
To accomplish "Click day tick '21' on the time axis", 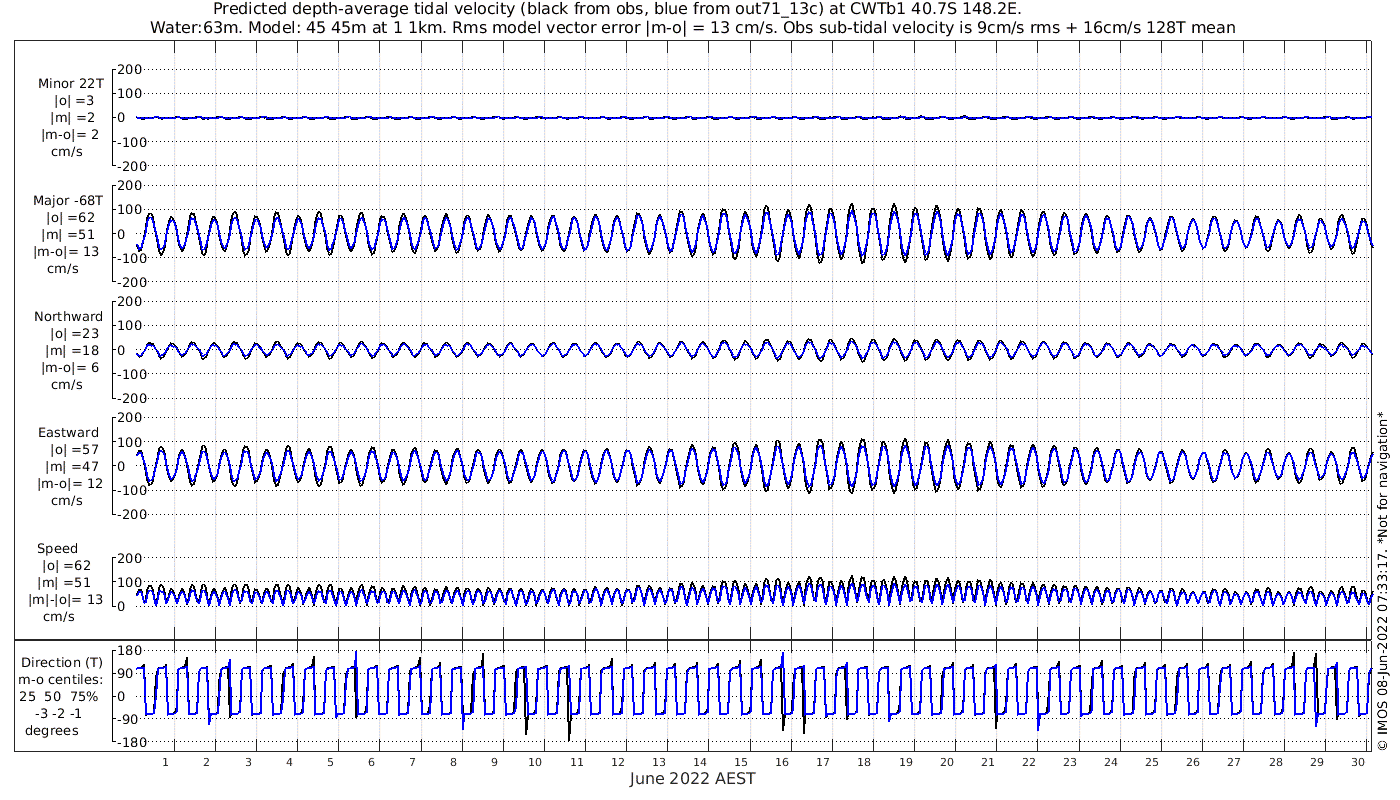I will [988, 762].
